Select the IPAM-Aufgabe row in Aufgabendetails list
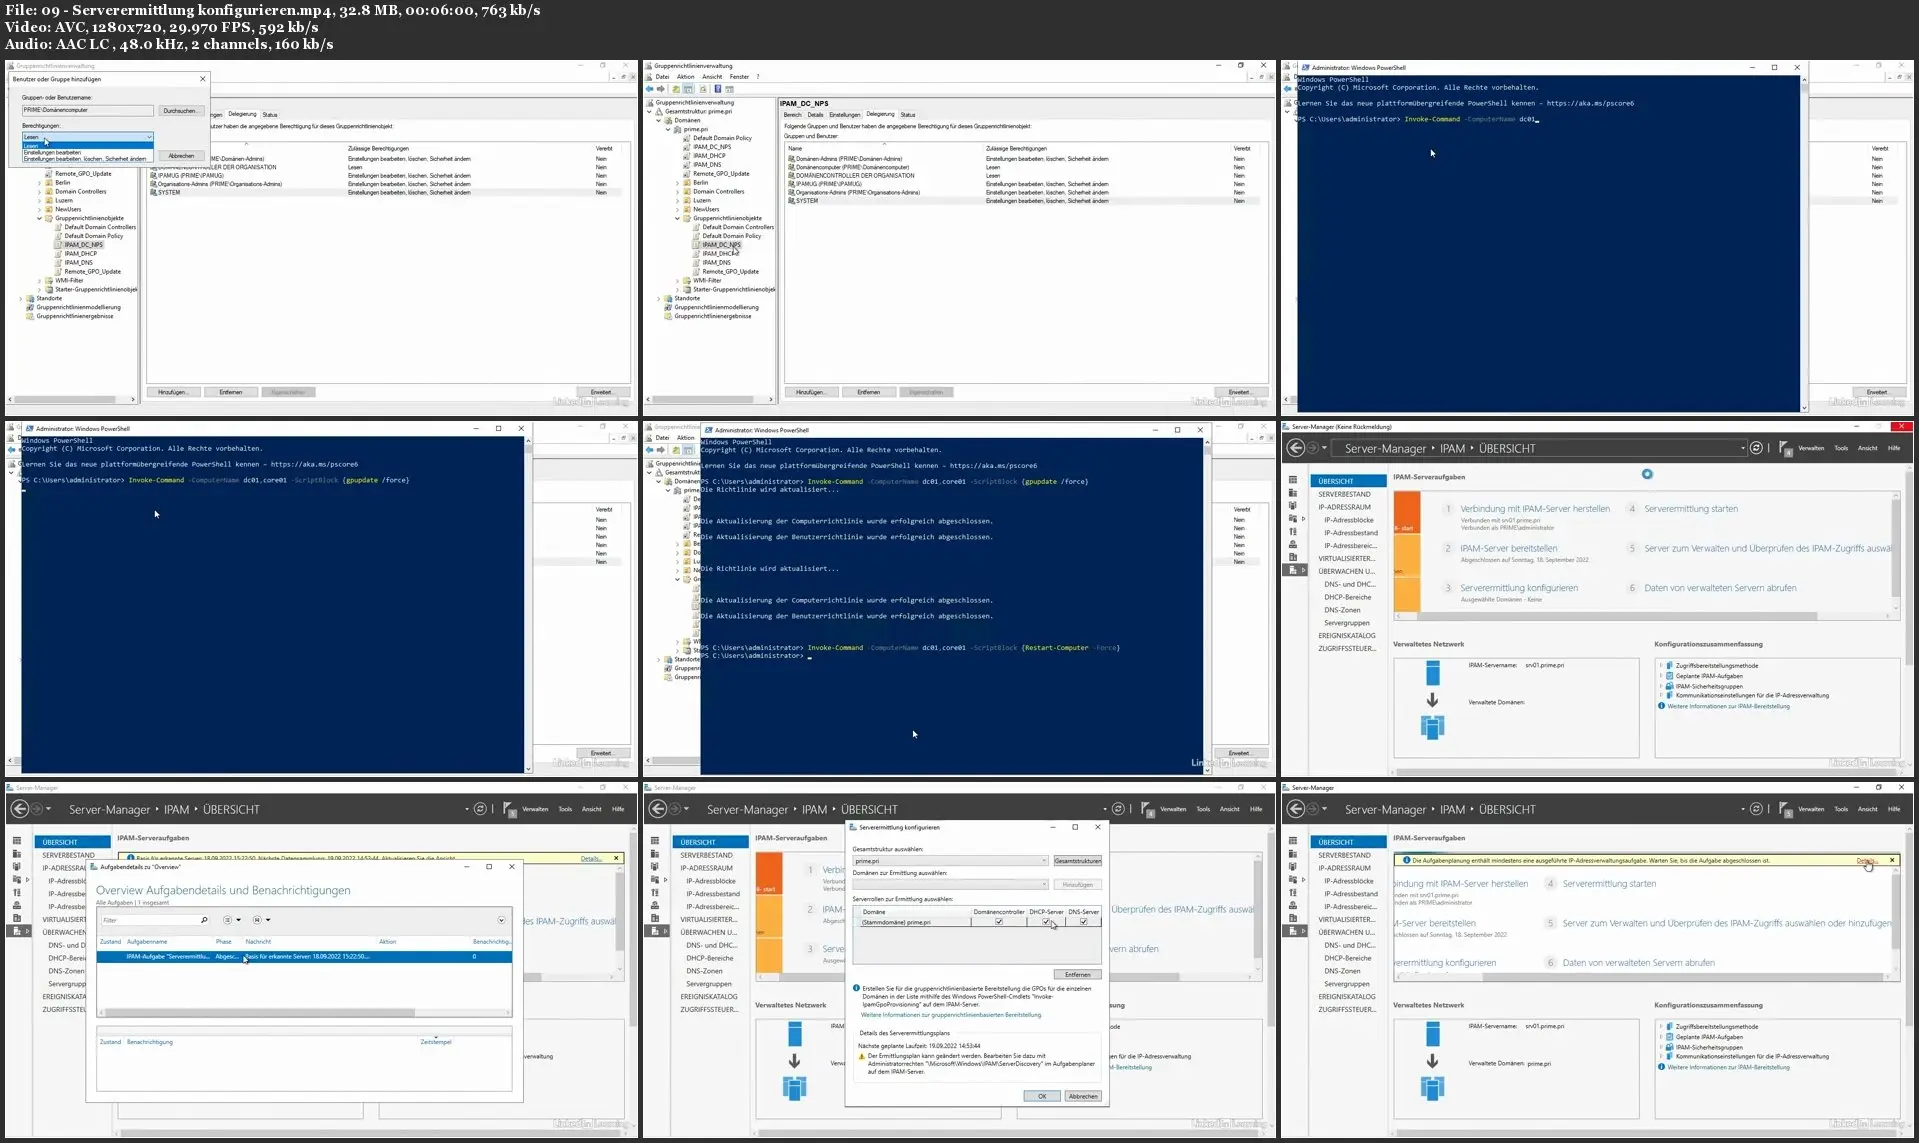The height and width of the screenshot is (1143, 1919). 304,957
